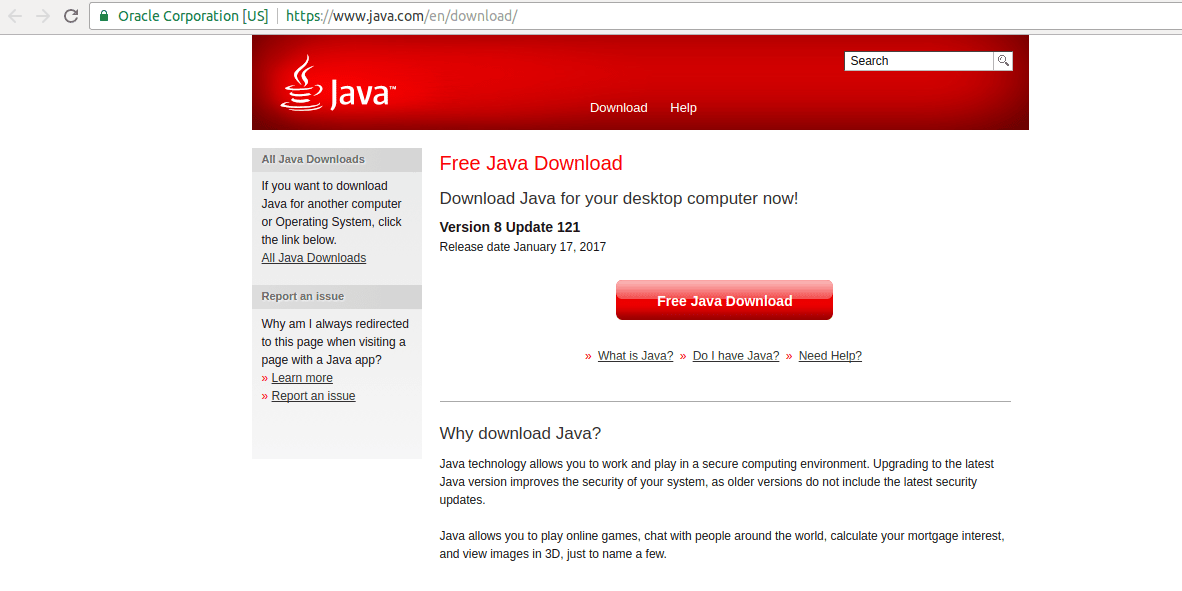Open the All Java Downloads link

314,258
